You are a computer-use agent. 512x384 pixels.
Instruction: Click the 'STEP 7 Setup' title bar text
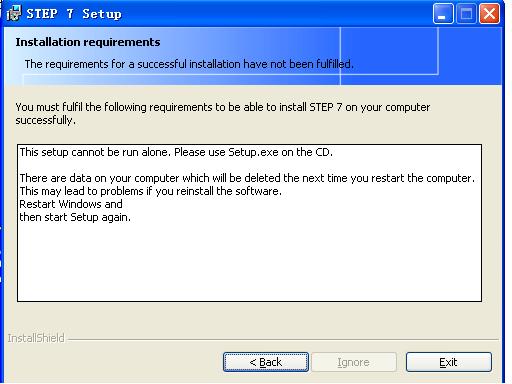pos(74,14)
